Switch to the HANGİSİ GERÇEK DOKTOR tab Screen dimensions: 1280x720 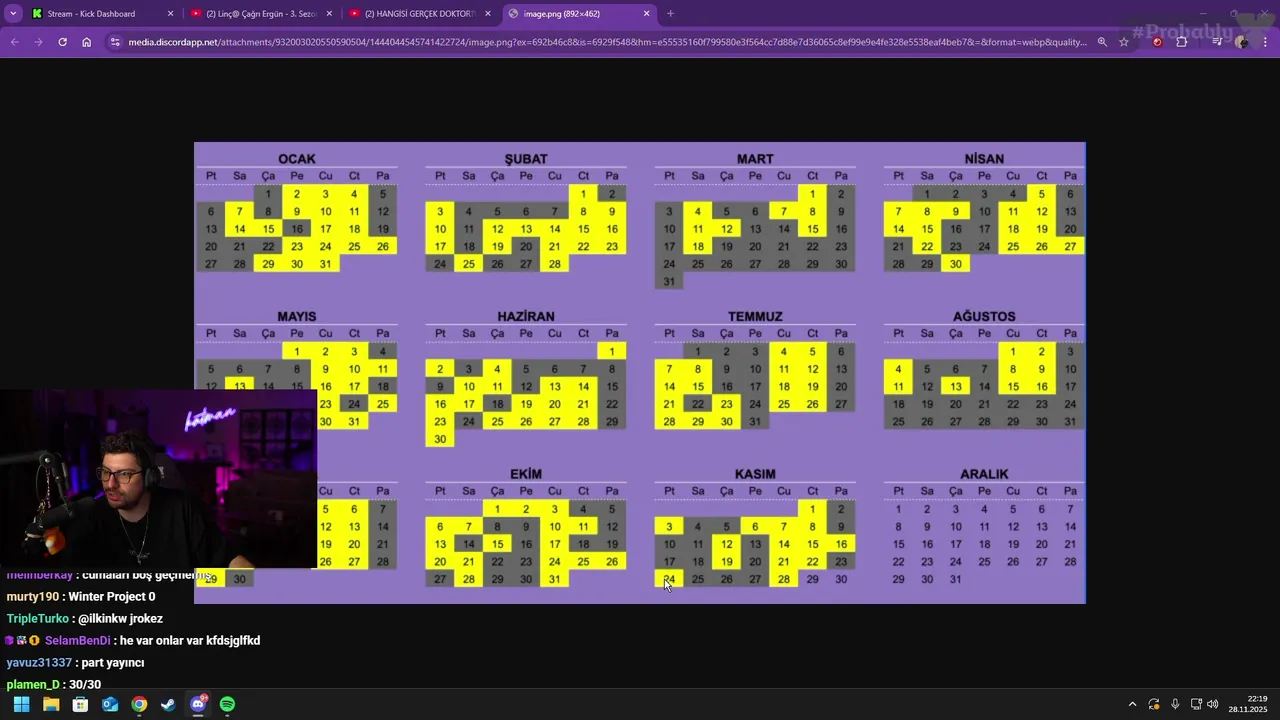click(420, 14)
